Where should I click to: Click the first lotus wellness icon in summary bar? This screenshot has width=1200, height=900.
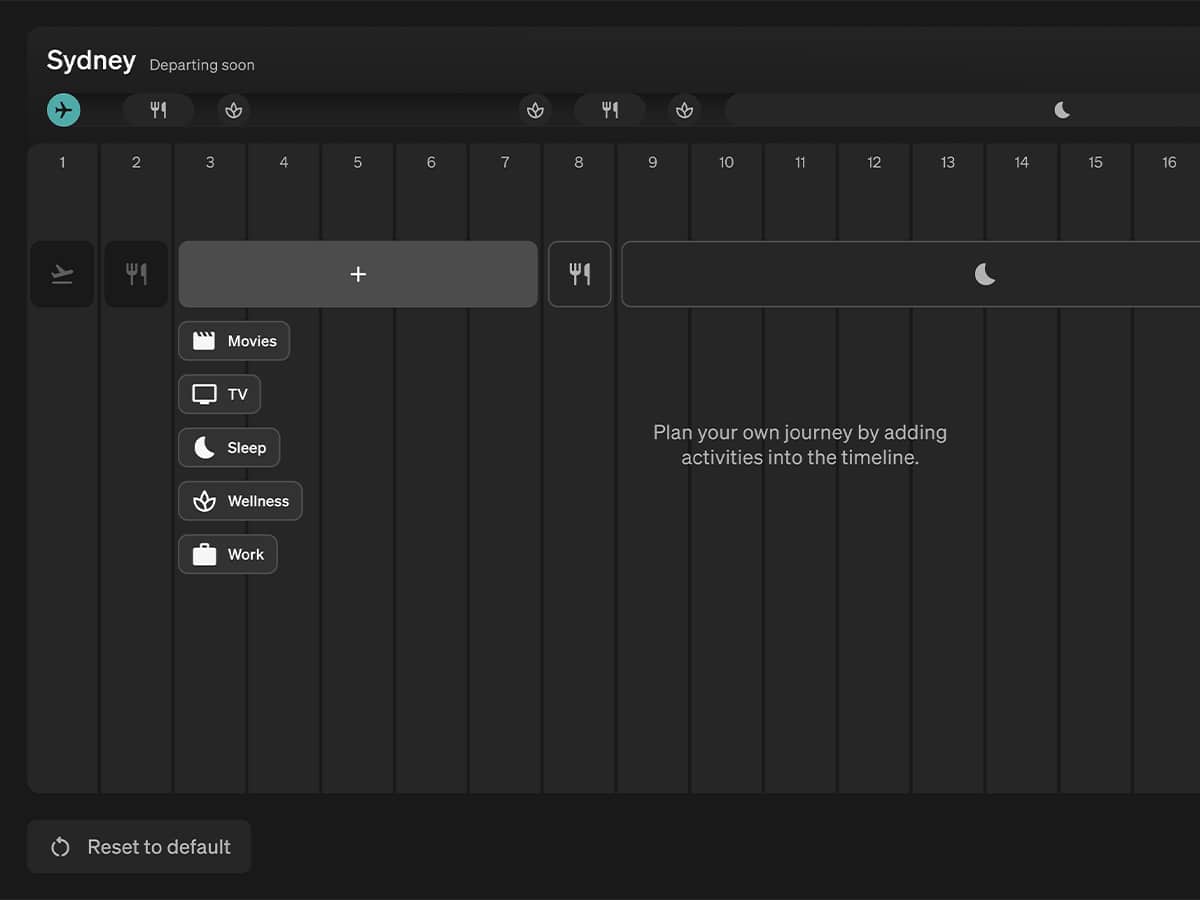pyautogui.click(x=234, y=110)
